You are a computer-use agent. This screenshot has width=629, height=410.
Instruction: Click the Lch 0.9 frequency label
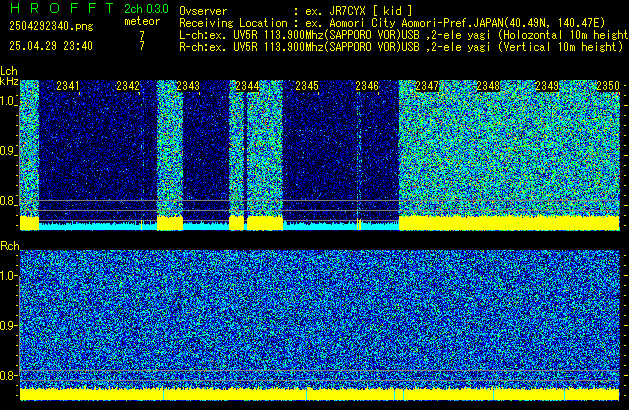coord(8,151)
